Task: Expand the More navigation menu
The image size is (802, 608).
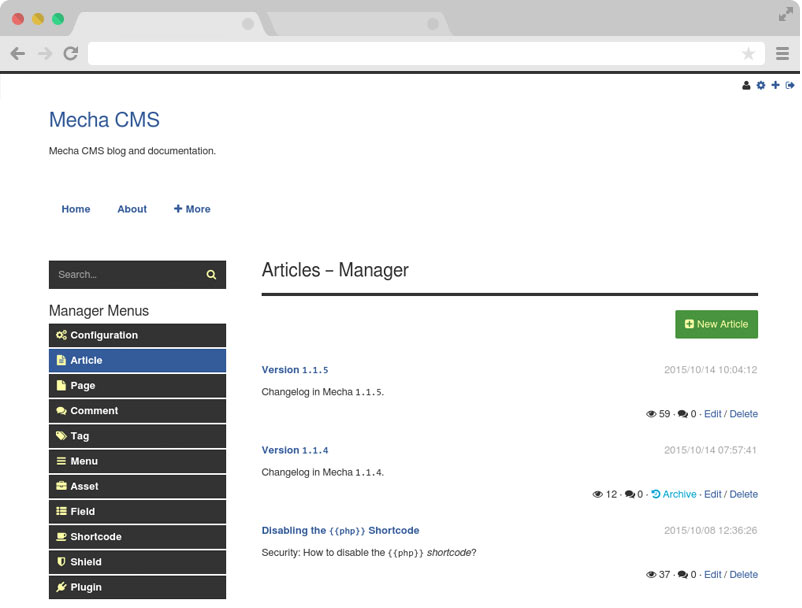Action: tap(192, 209)
